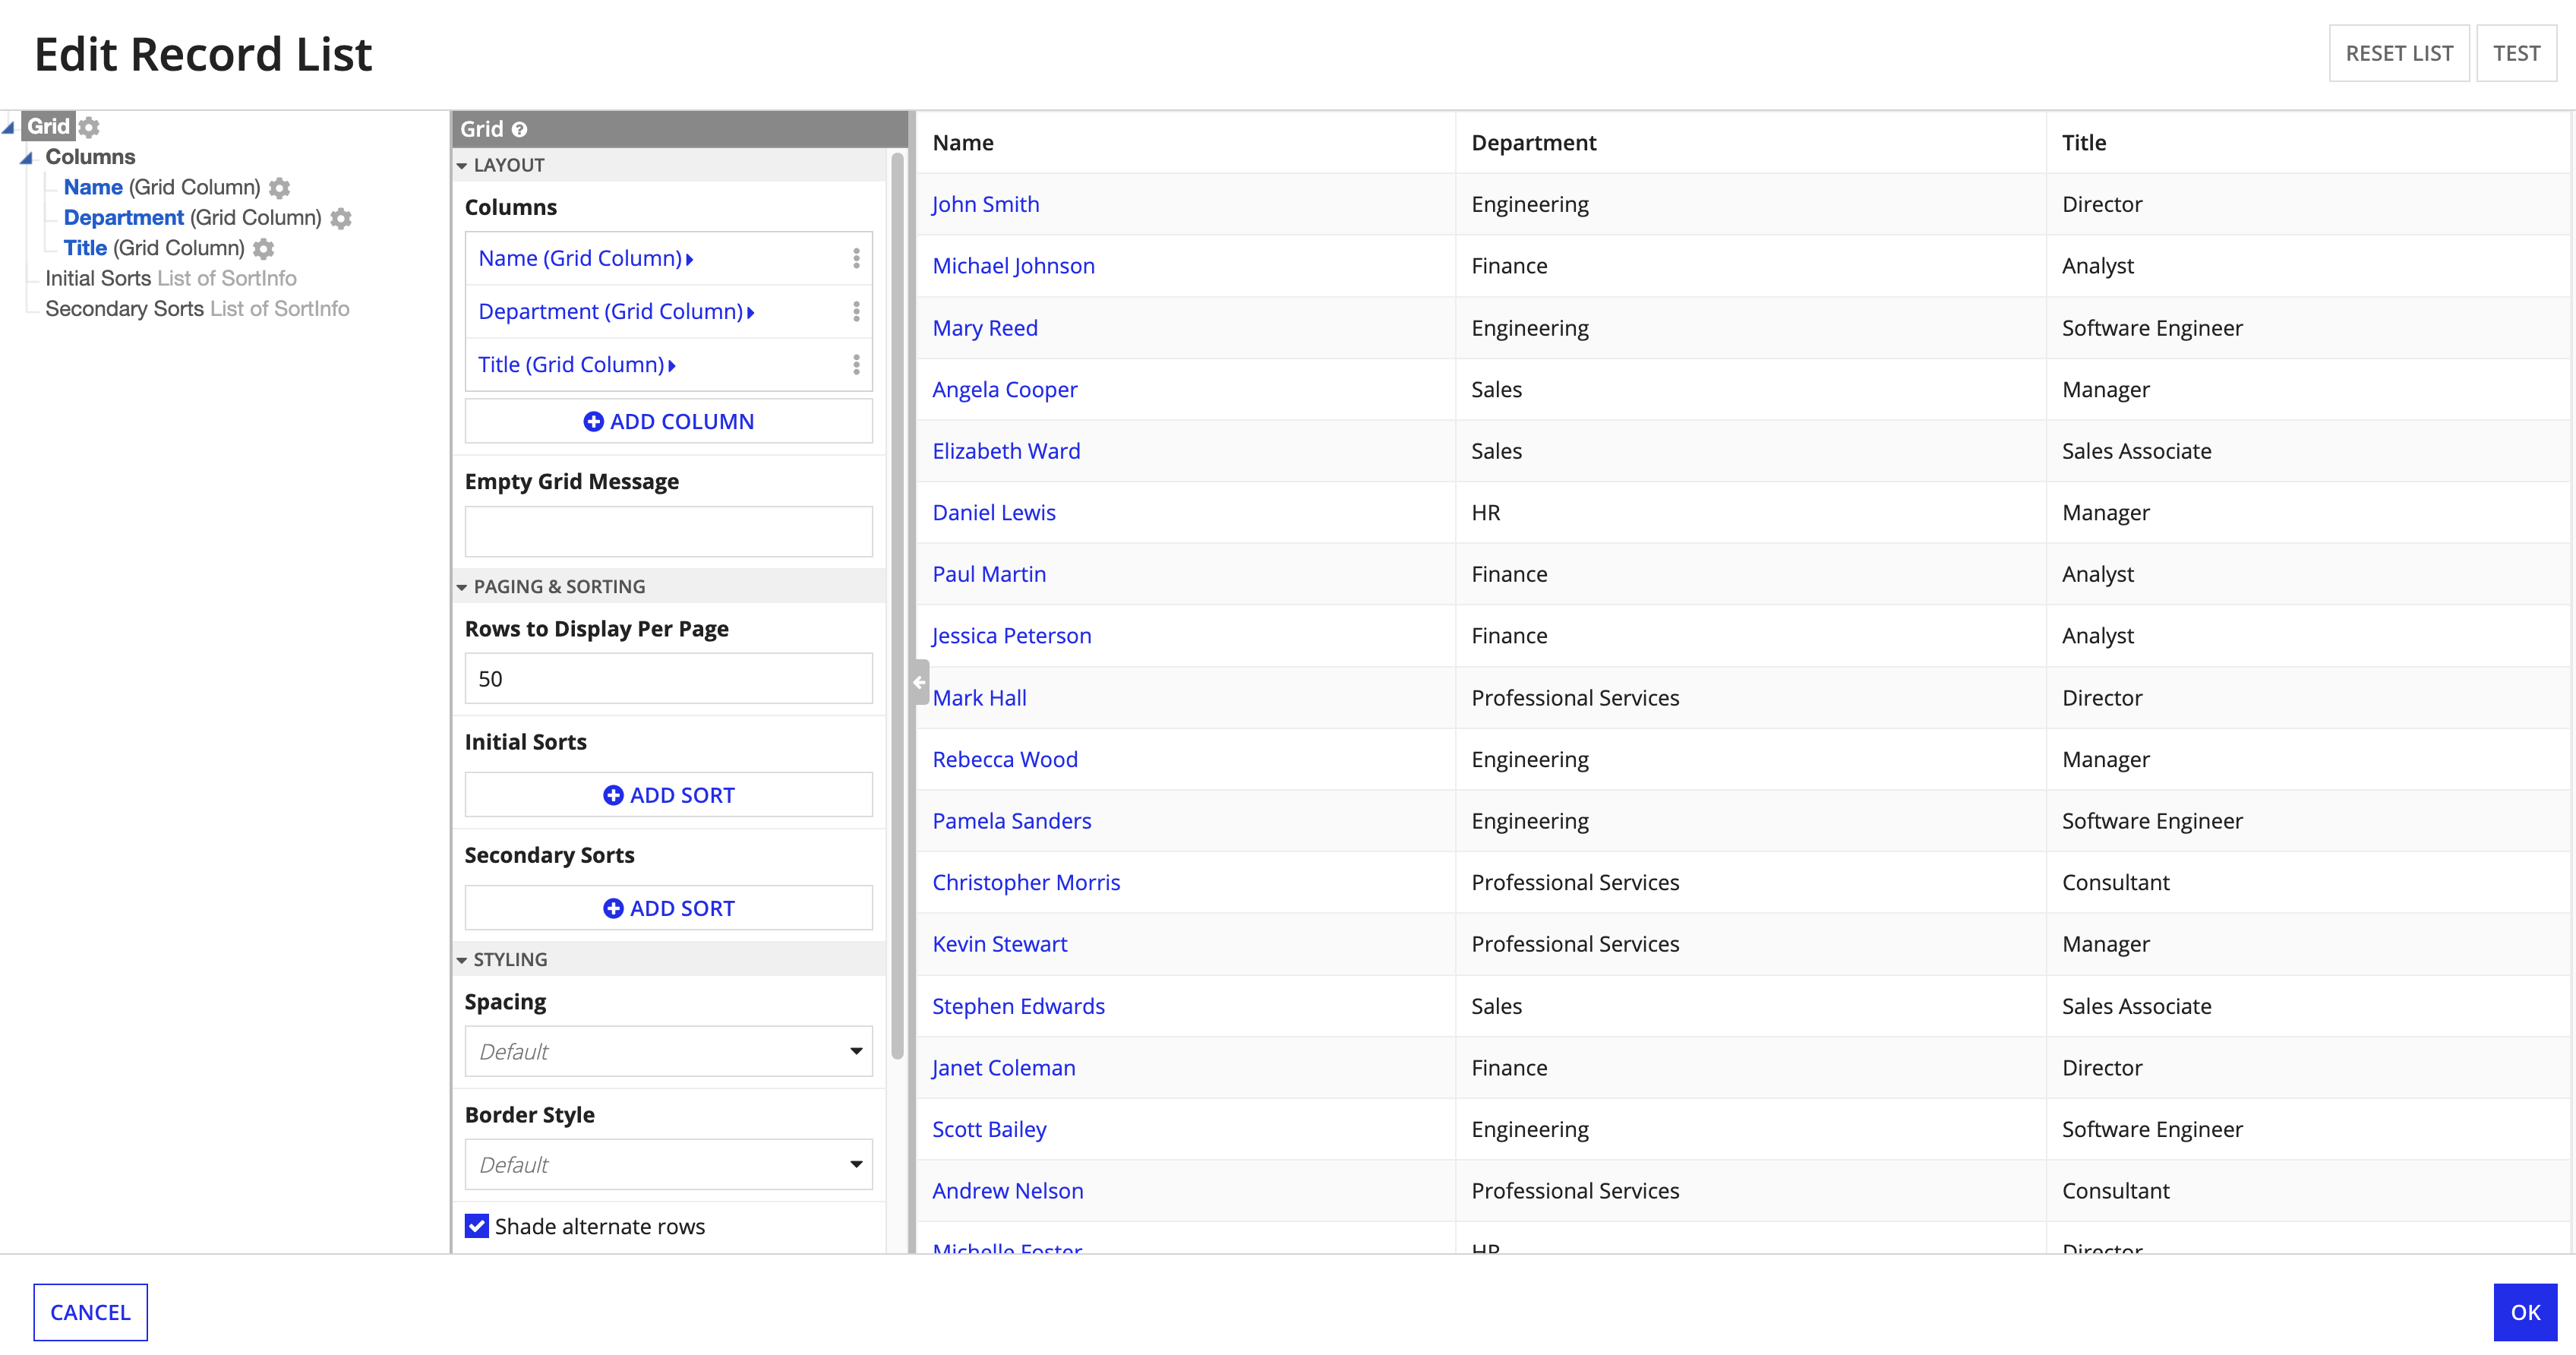Open Pamela Sanders record link

click(1012, 821)
